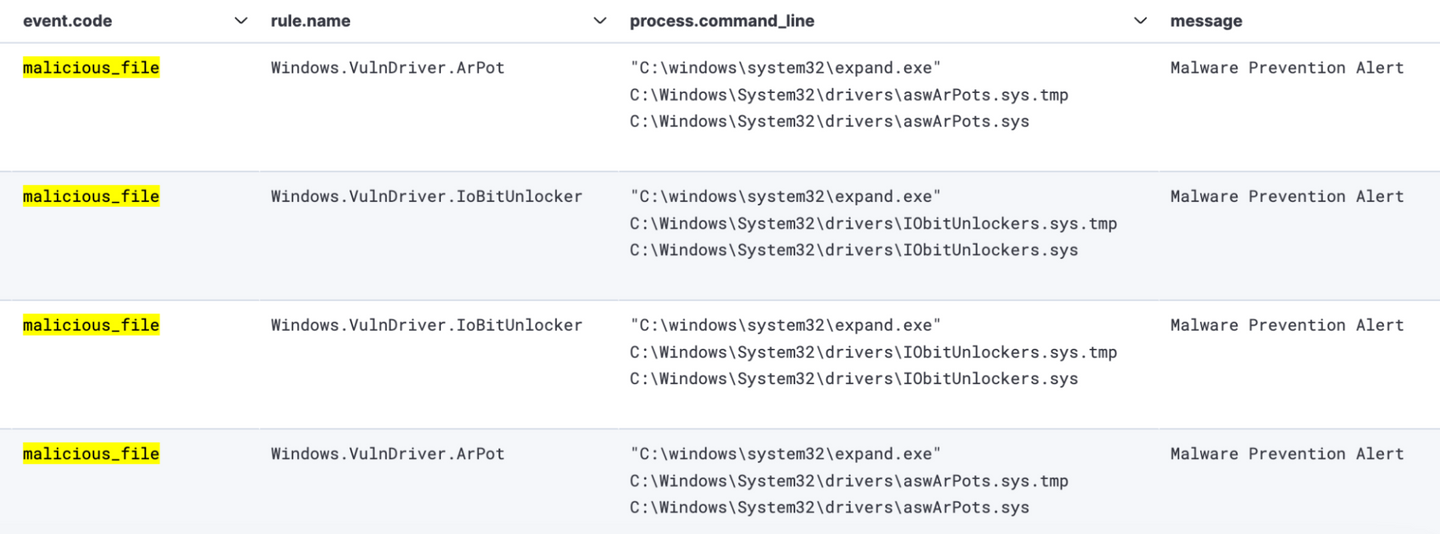Click Malware Prevention Alert in last row
This screenshot has width=1440, height=534.
point(1287,454)
